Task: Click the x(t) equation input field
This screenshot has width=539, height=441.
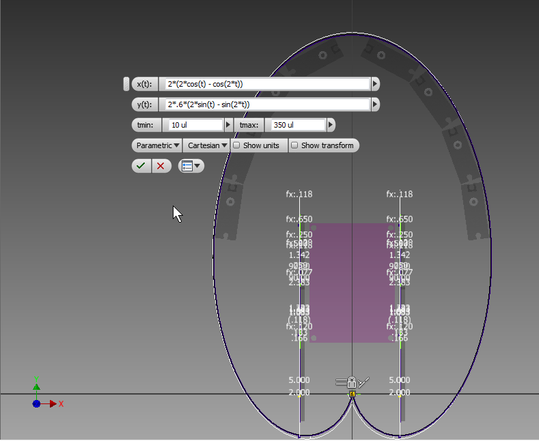Action: click(265, 84)
